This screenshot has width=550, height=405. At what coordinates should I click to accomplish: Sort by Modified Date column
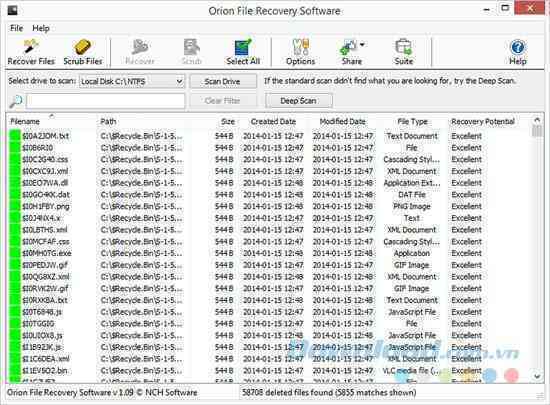[x=342, y=122]
